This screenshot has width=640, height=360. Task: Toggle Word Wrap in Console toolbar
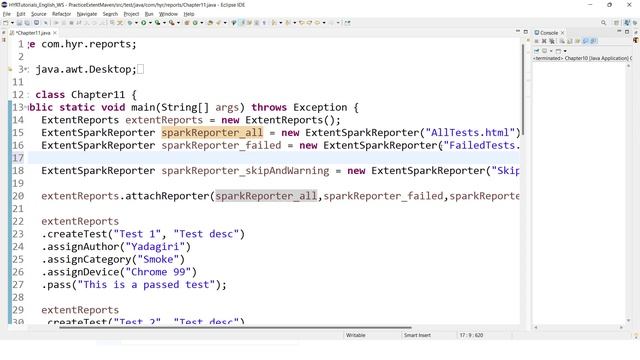click(x=578, y=41)
